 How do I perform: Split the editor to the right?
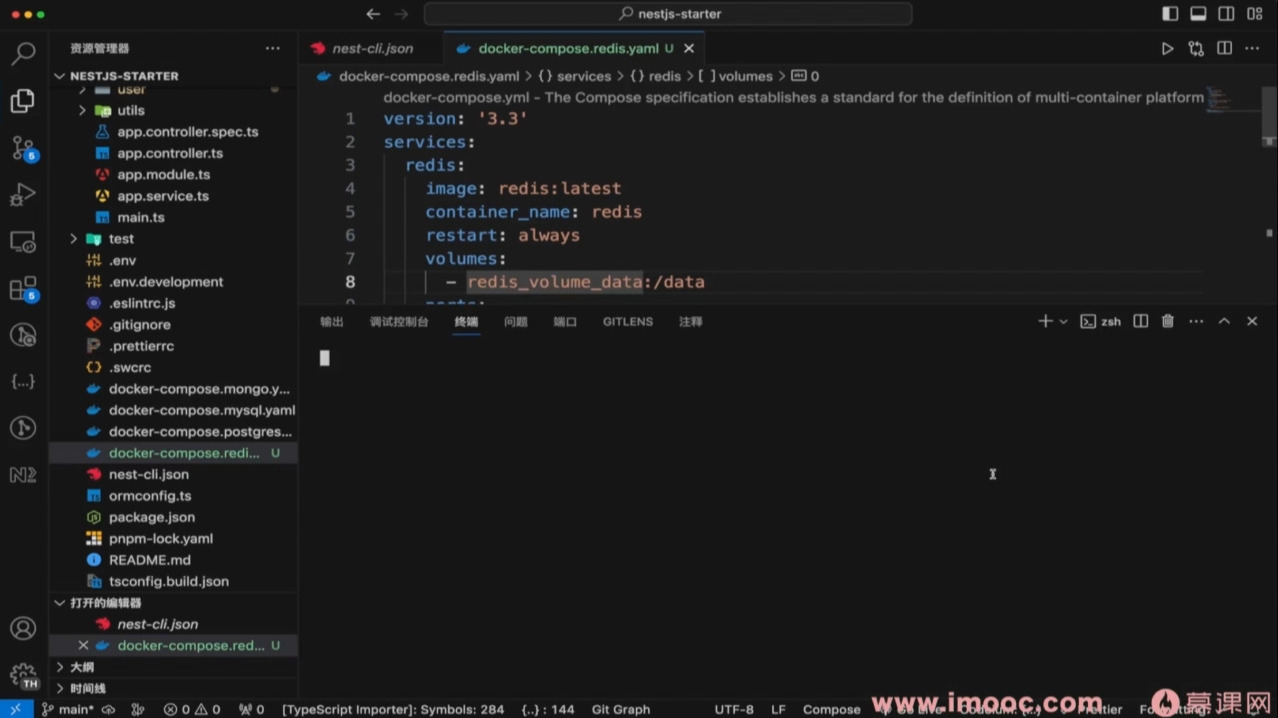[1224, 48]
